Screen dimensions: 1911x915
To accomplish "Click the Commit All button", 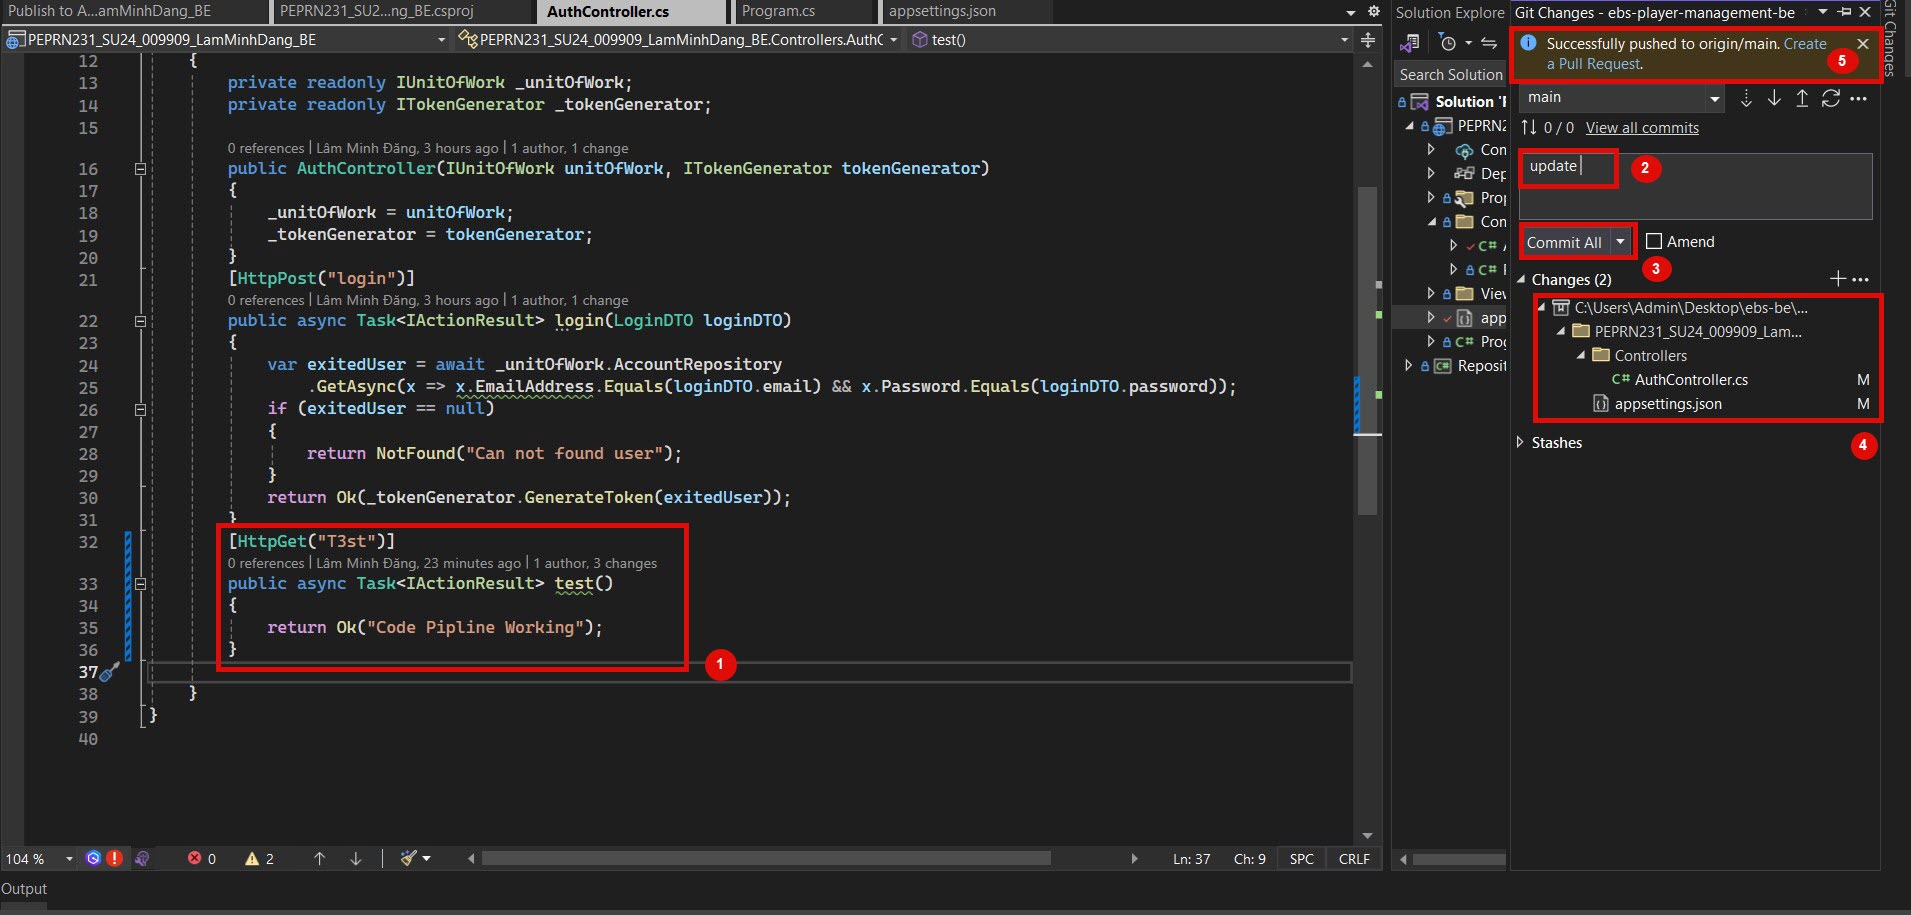I will click(x=1564, y=242).
